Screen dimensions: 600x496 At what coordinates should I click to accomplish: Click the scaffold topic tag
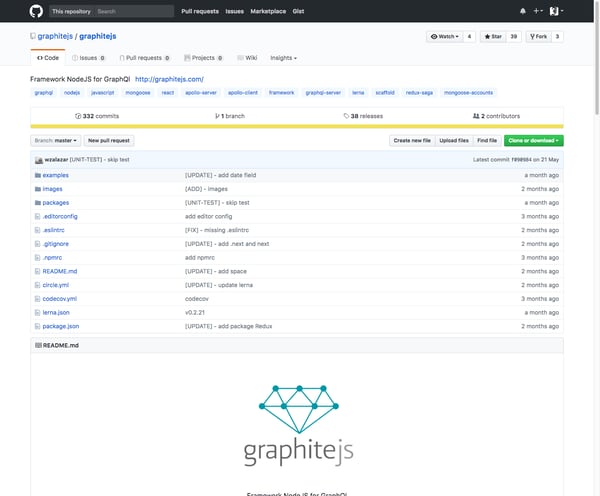coord(385,93)
